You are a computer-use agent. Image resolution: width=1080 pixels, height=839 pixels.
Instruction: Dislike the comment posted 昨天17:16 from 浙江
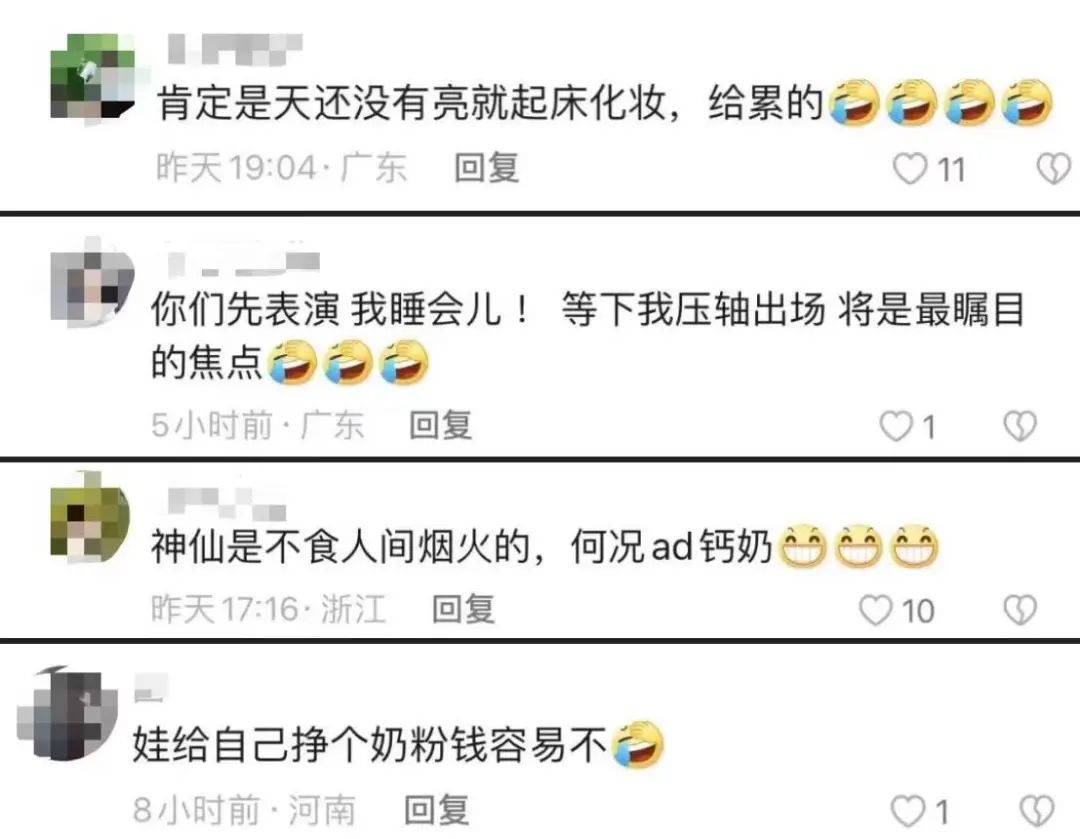[1020, 610]
